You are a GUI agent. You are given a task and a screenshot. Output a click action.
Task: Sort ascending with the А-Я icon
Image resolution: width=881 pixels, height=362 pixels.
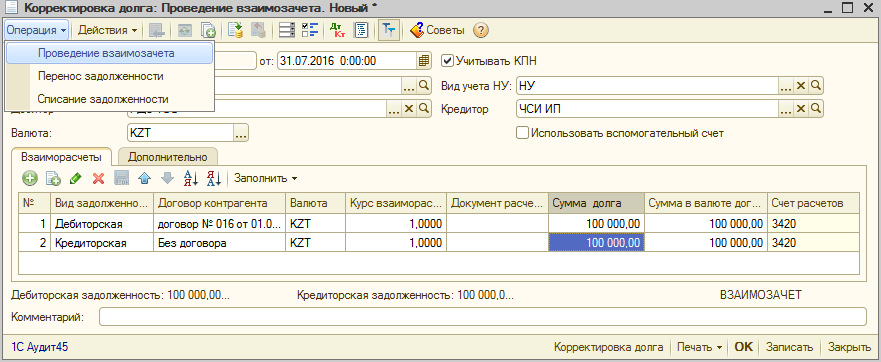(191, 179)
